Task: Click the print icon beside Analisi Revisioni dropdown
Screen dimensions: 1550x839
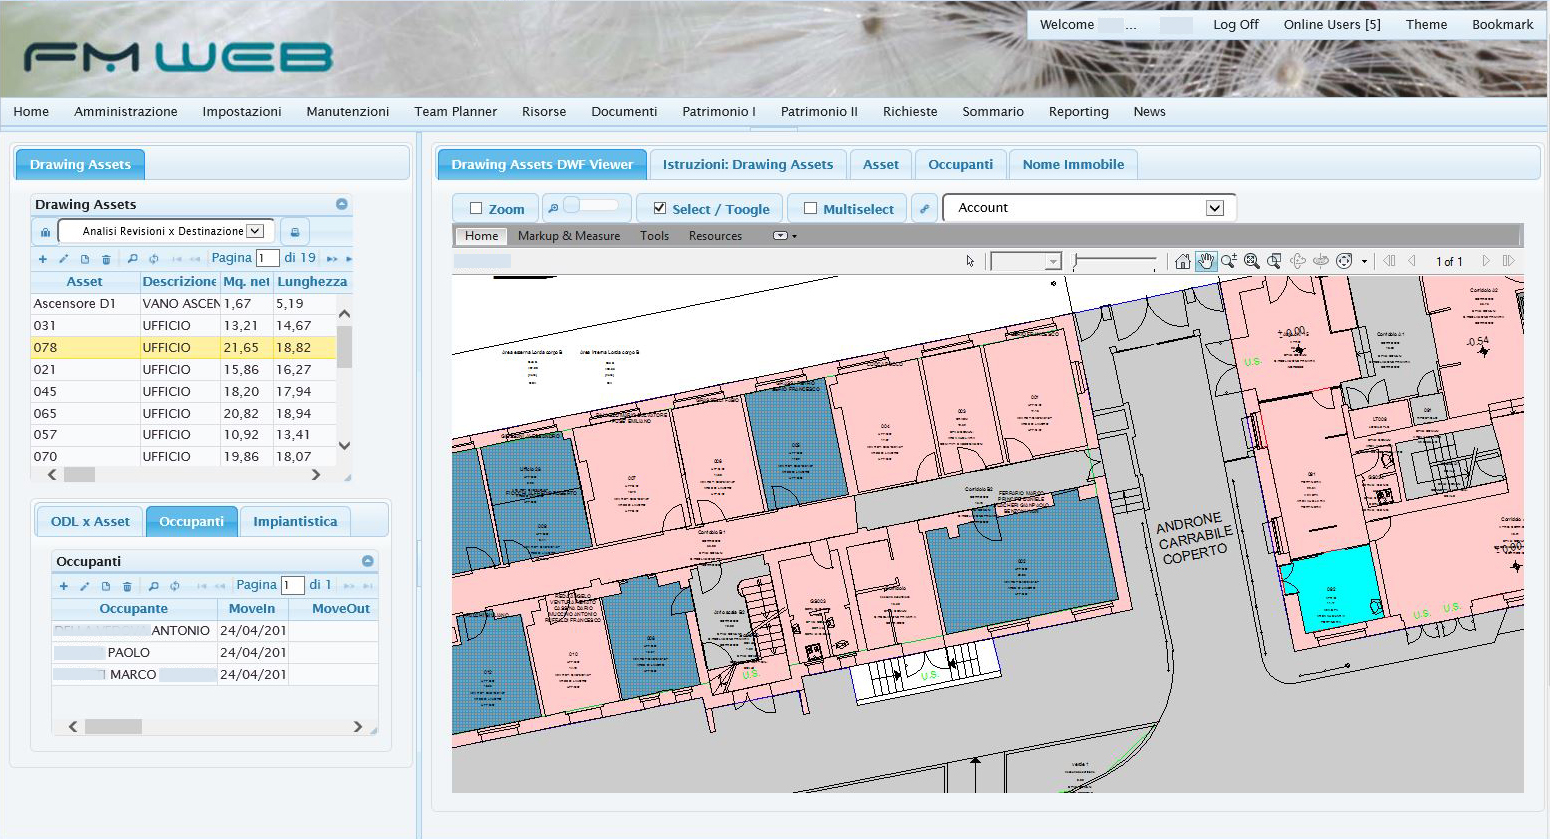Action: click(x=294, y=232)
